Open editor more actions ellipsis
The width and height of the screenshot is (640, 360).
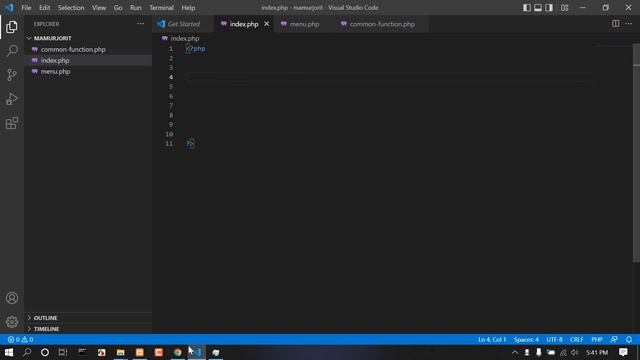(x=629, y=24)
